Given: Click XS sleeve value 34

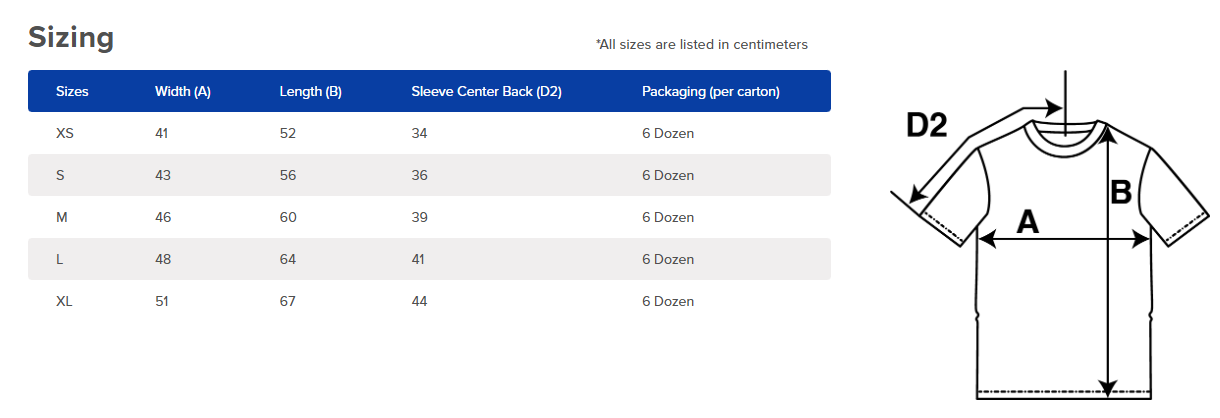Looking at the screenshot, I should pos(419,133).
